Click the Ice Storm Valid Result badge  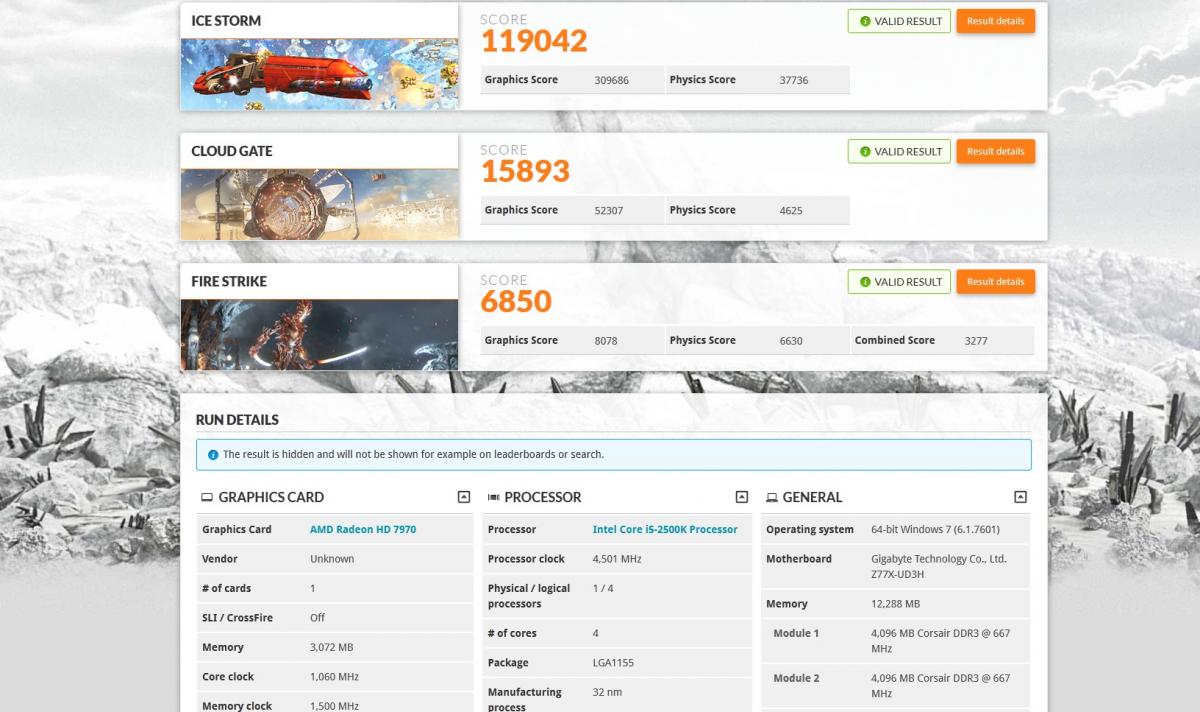point(900,21)
